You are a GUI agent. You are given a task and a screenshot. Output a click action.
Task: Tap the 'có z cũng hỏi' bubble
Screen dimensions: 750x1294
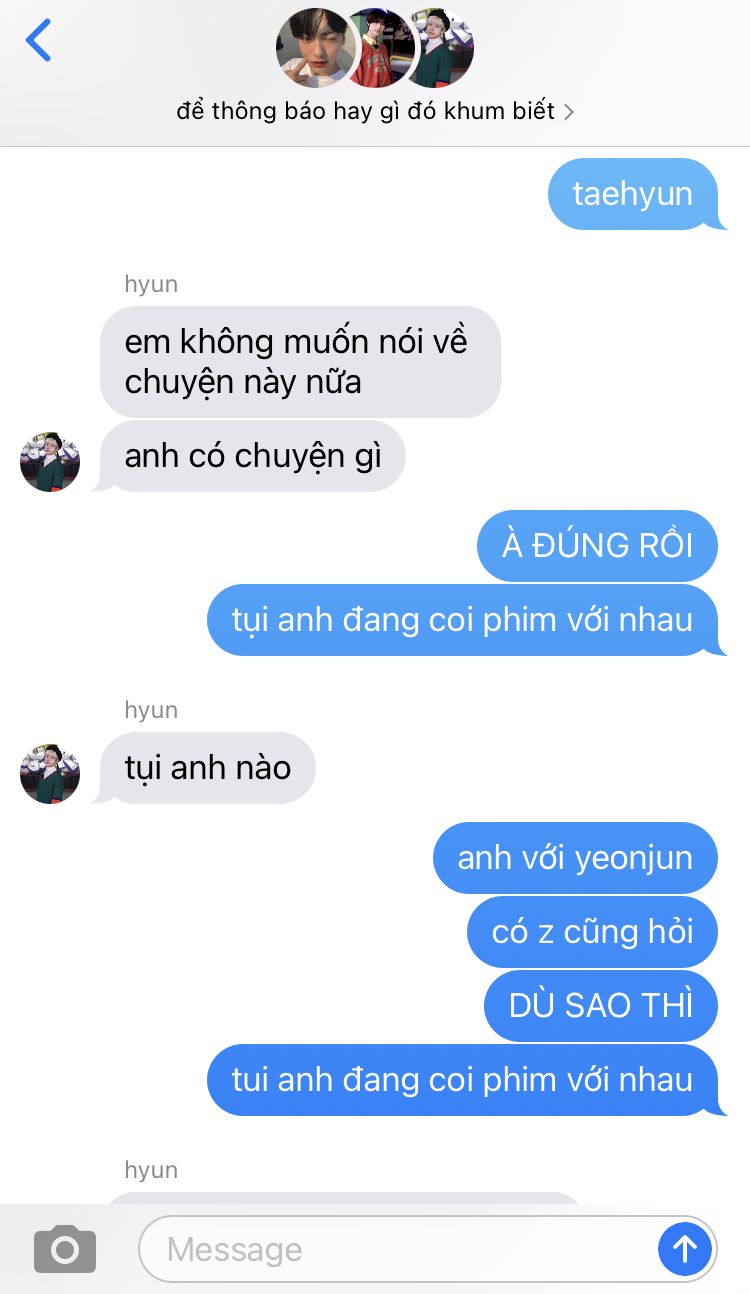coord(592,932)
